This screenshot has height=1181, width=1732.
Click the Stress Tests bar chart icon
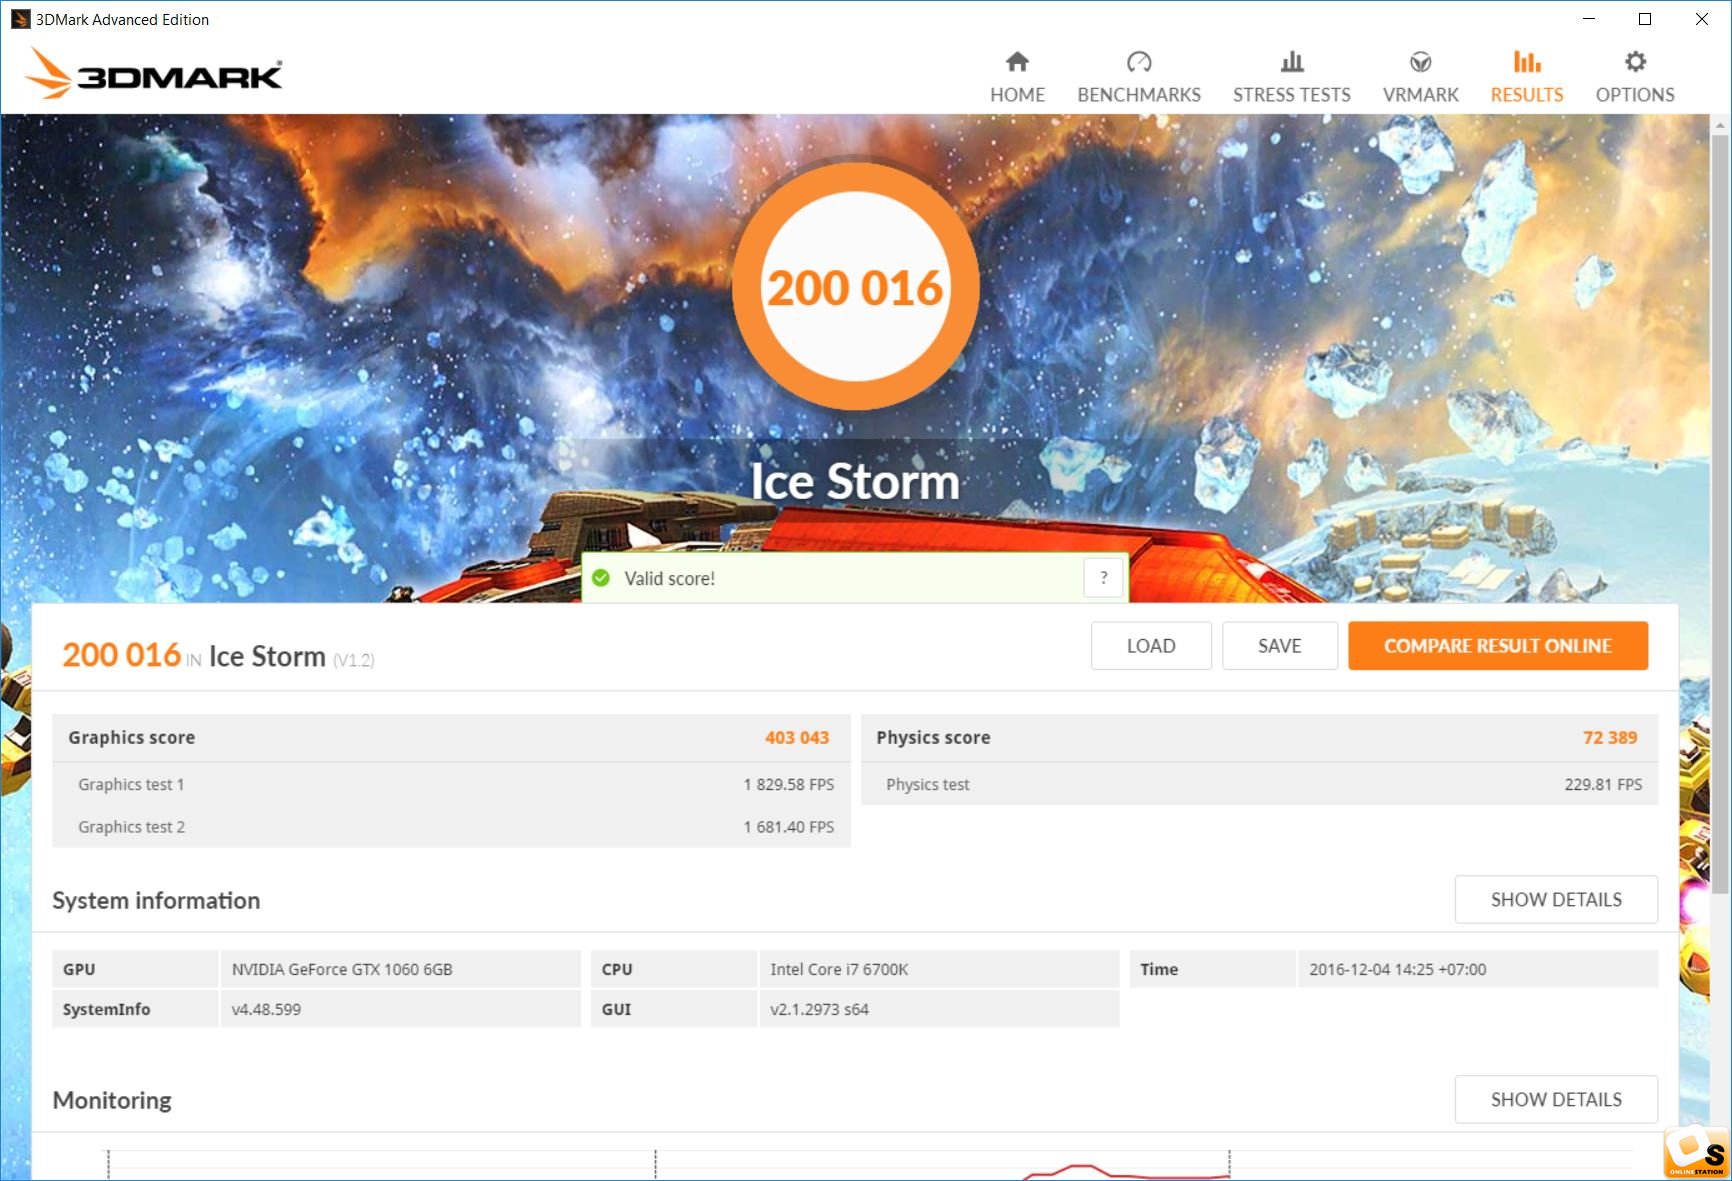pyautogui.click(x=1292, y=62)
